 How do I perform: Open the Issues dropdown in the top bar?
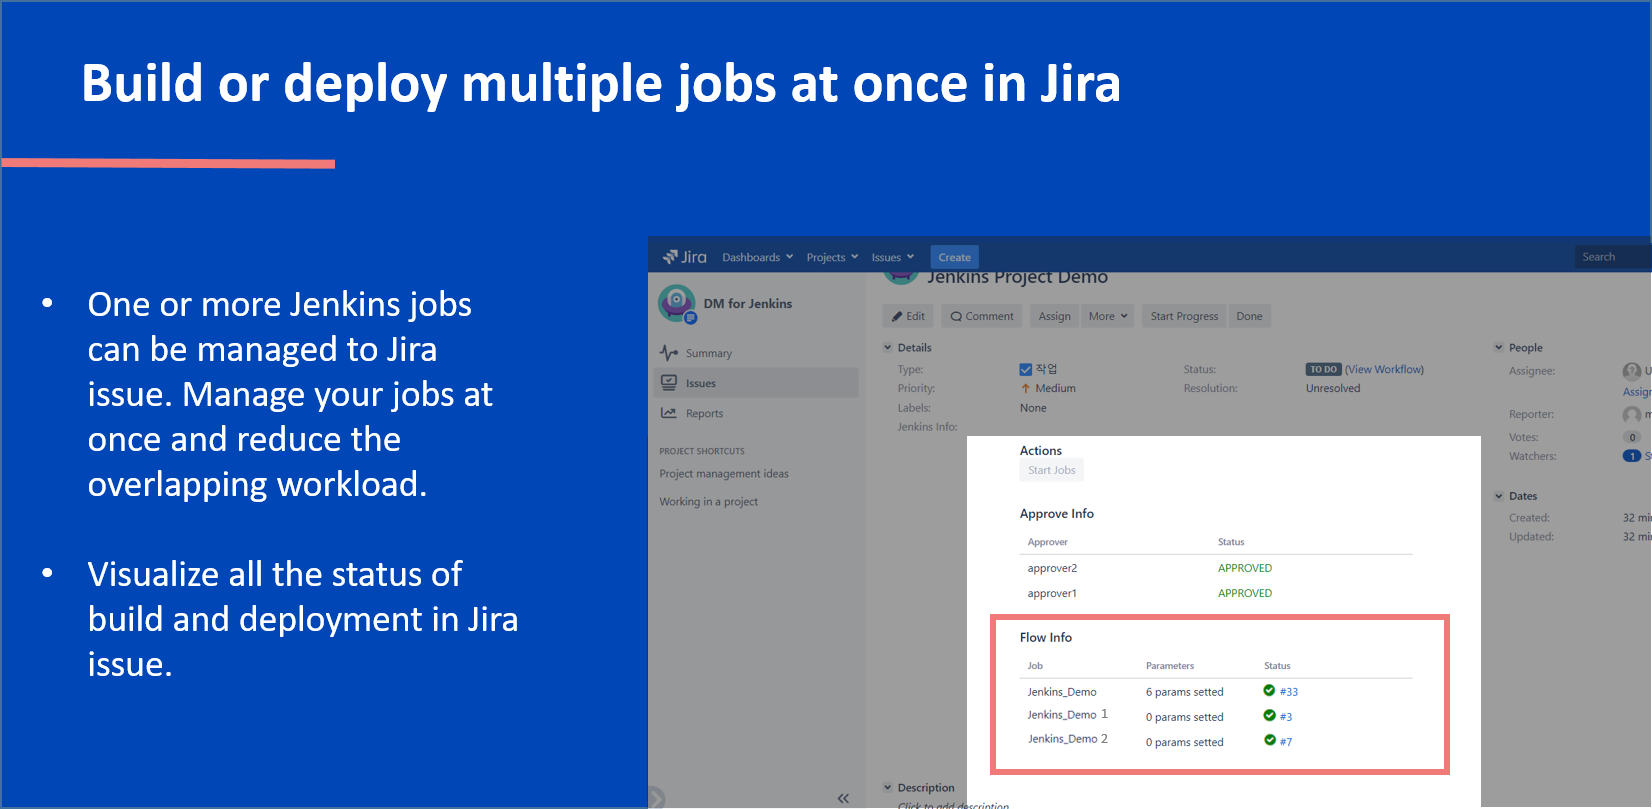[892, 257]
